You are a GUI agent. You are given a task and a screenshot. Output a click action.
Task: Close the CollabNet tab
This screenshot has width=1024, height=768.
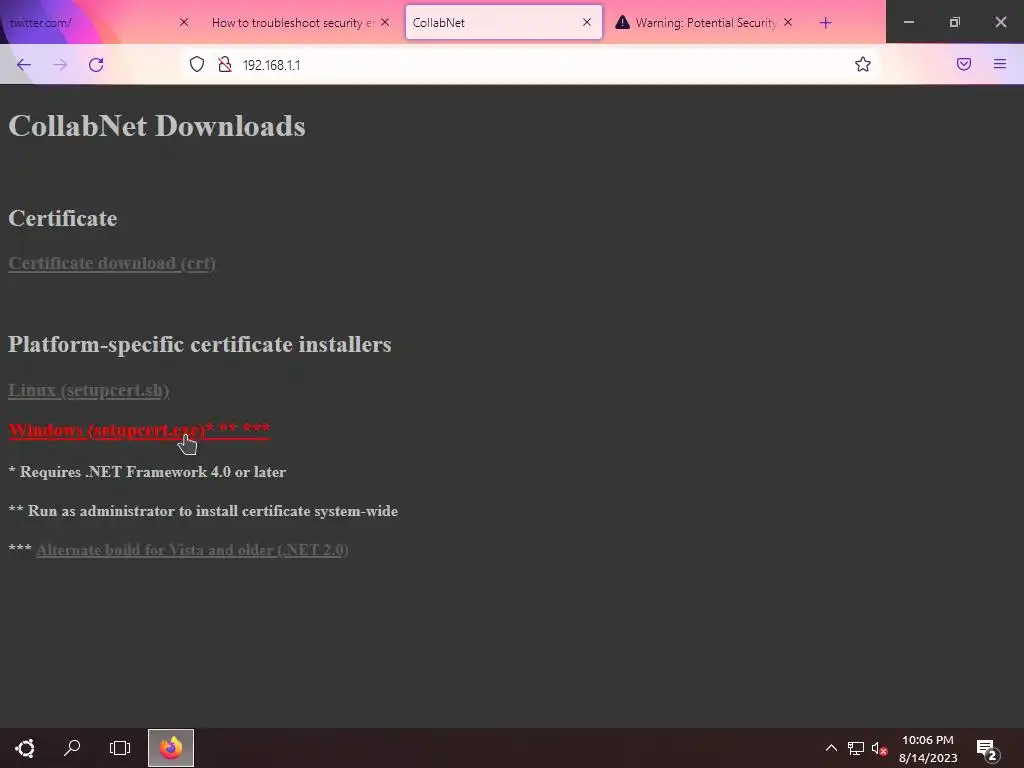point(586,22)
